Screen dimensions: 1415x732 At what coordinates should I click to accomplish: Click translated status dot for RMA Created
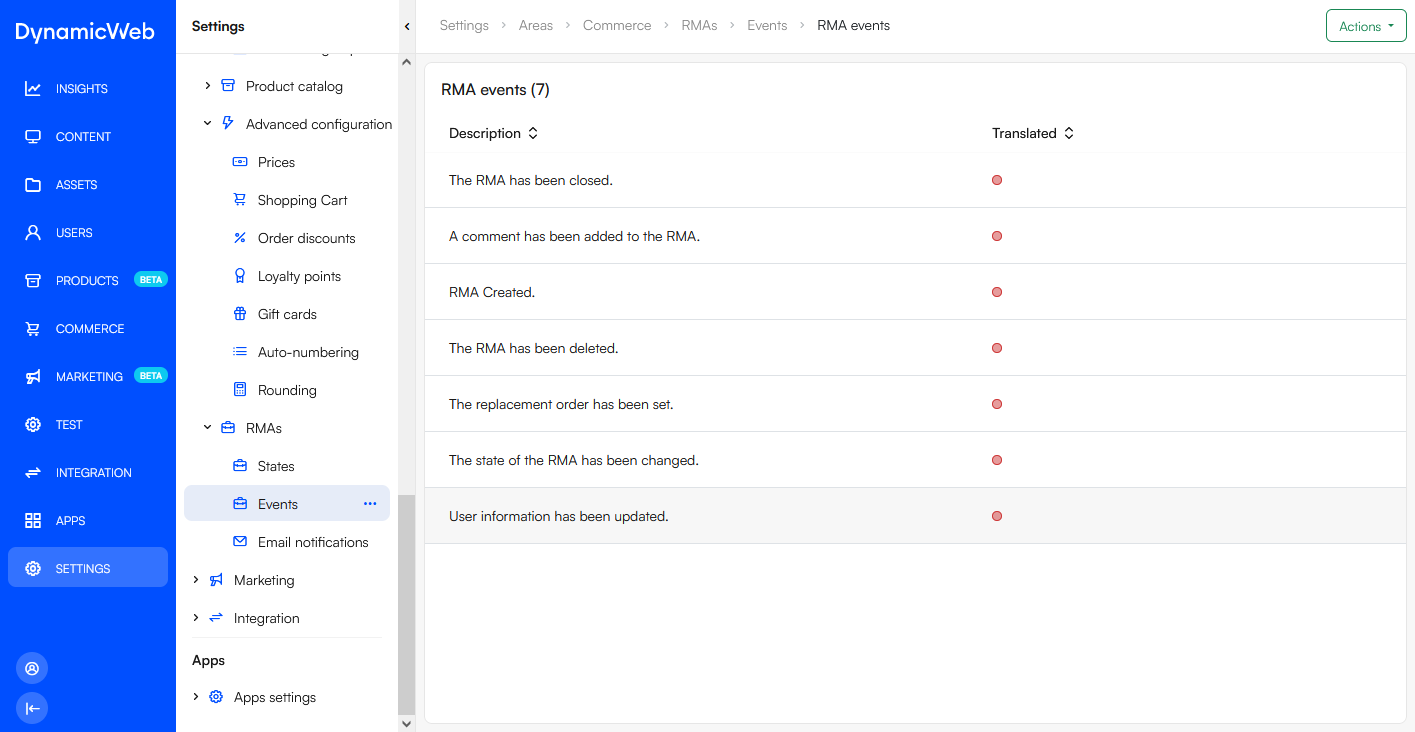[x=997, y=292]
